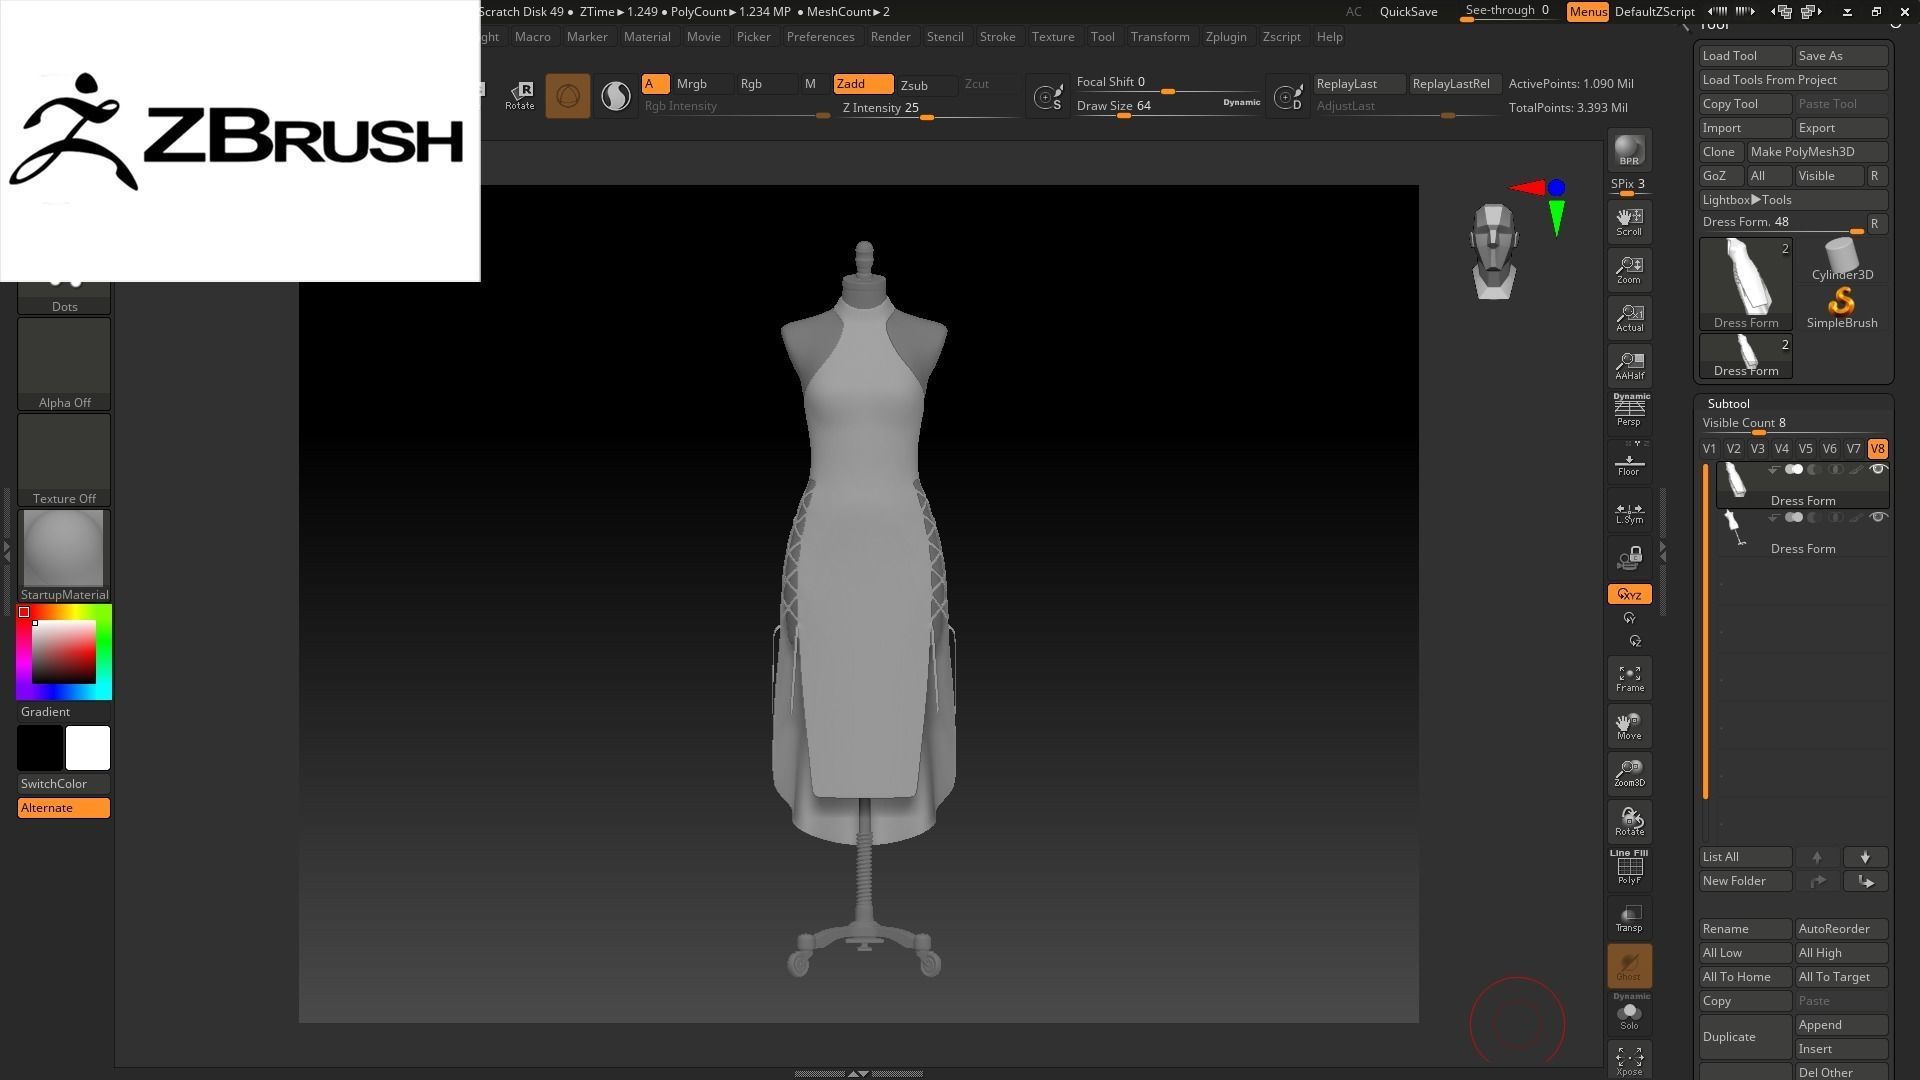The image size is (1920, 1080).
Task: Click the Actual size icon
Action: 1629,318
